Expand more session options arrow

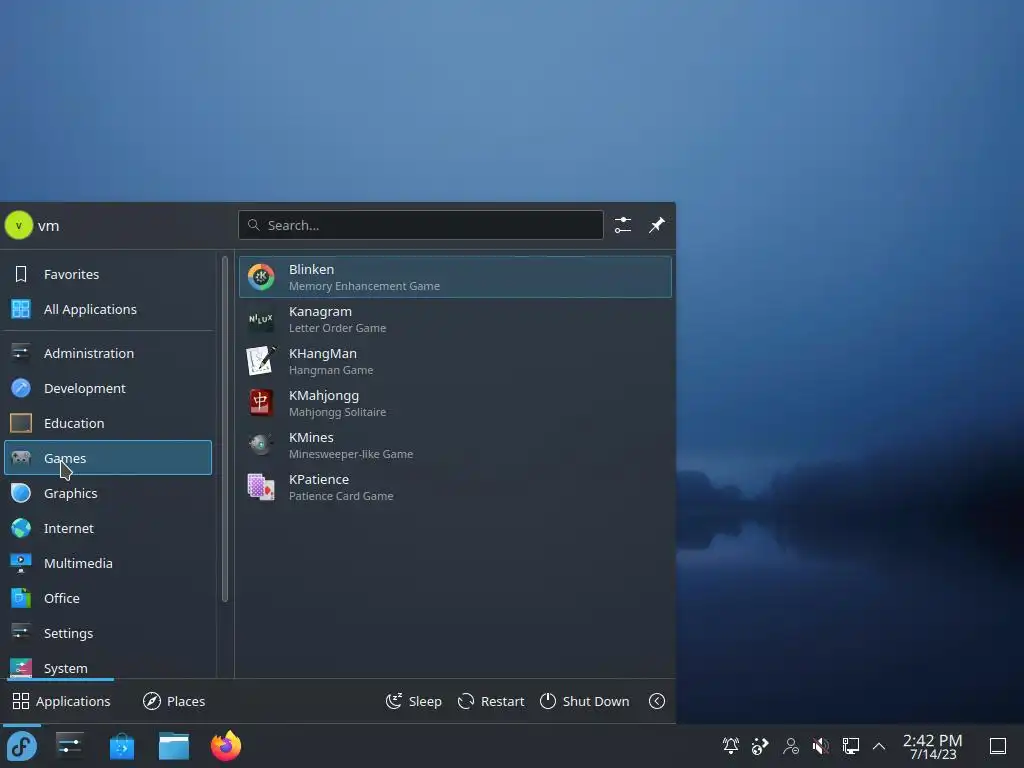click(657, 701)
